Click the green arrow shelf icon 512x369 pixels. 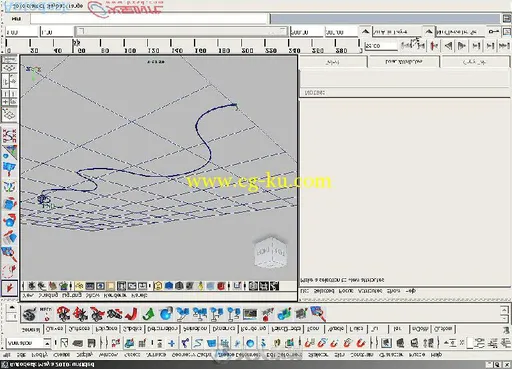coord(149,313)
